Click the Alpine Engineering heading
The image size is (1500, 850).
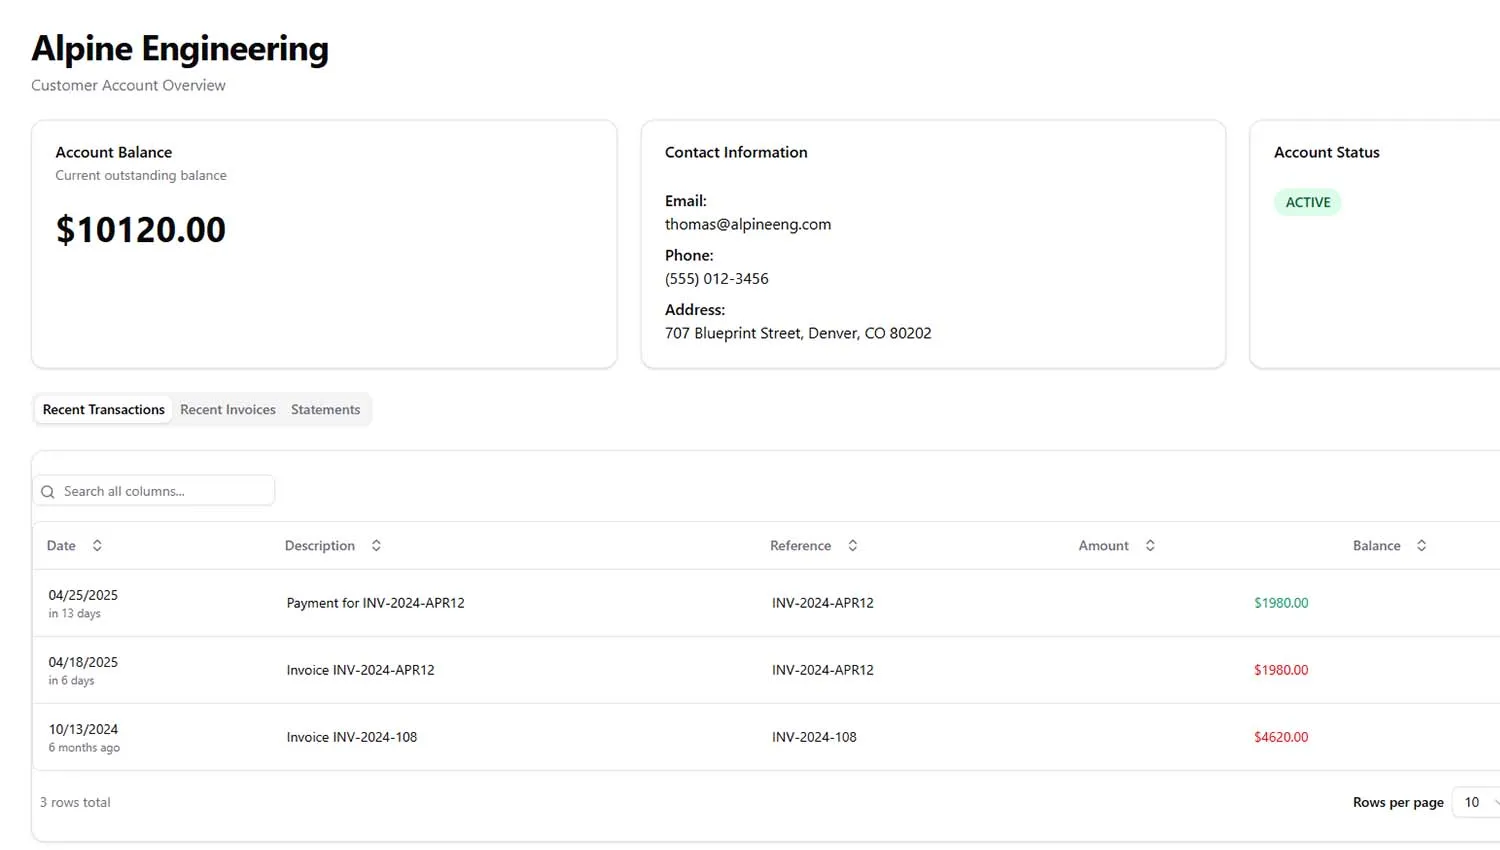point(180,48)
